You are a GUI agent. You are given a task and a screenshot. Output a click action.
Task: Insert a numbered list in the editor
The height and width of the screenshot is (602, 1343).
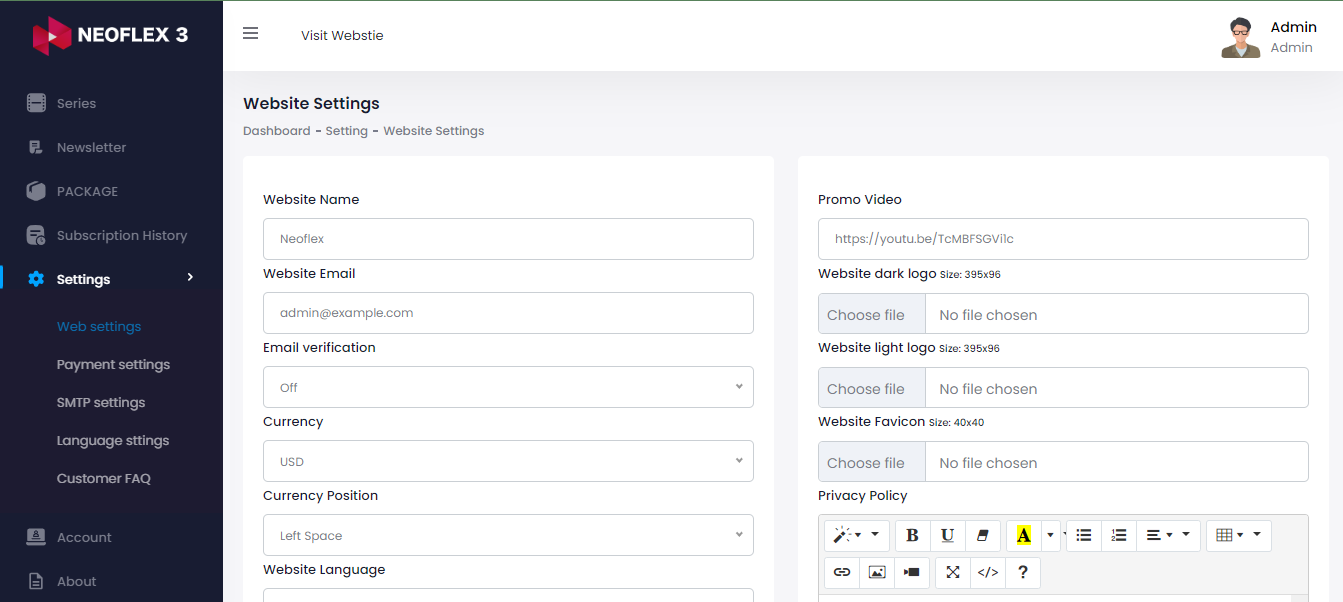pos(1119,535)
